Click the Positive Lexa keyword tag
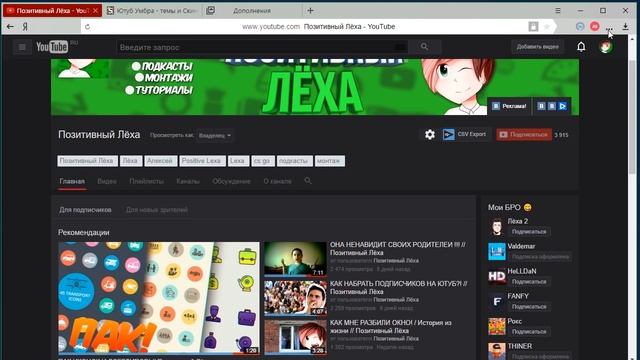 click(x=202, y=161)
